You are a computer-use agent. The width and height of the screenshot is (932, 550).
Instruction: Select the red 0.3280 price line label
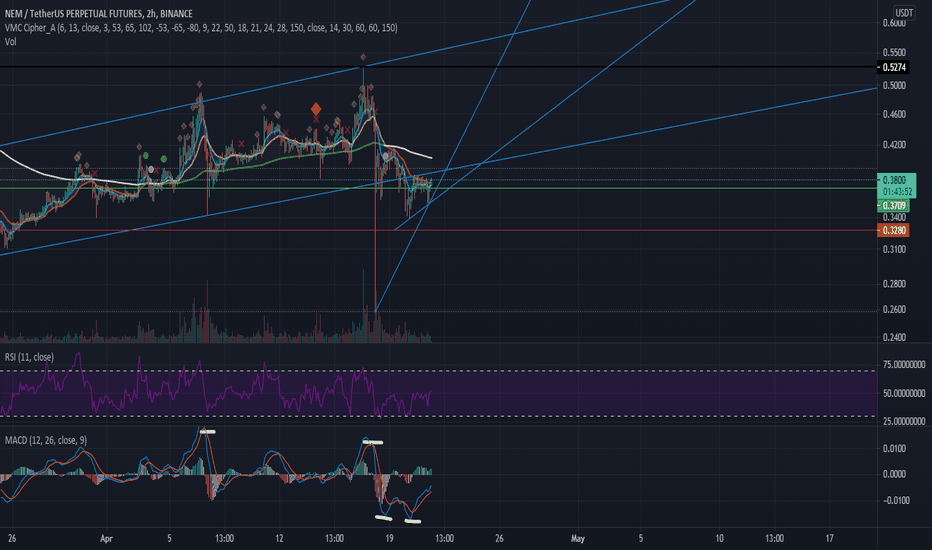tap(893, 230)
